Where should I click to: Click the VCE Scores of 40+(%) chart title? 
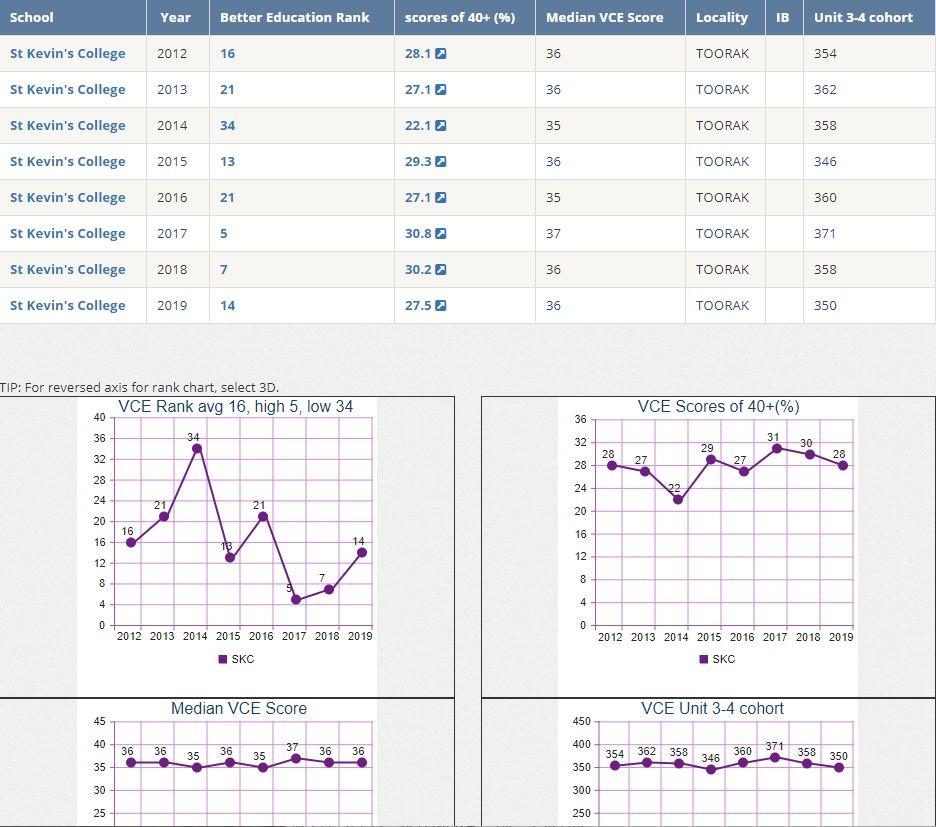719,407
